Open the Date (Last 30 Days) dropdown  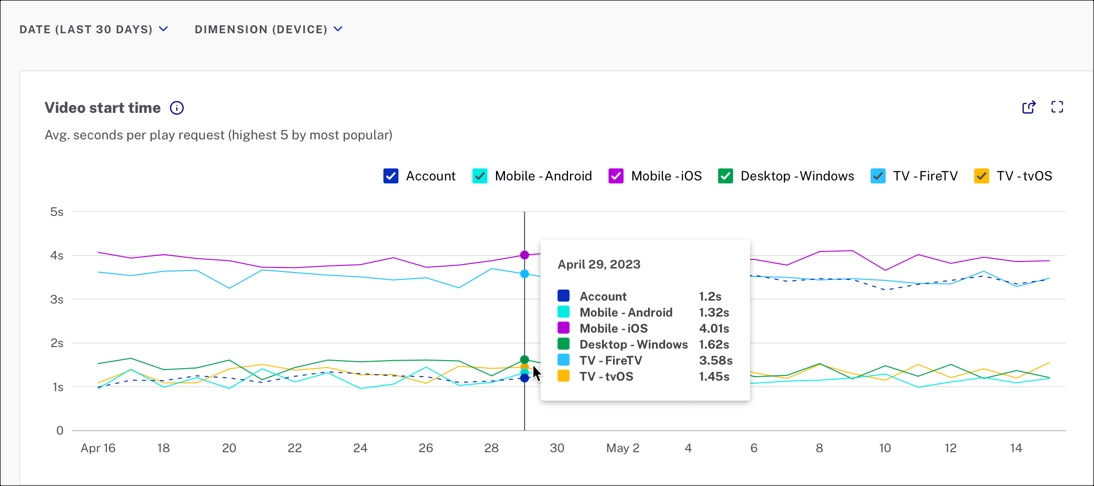[86, 29]
